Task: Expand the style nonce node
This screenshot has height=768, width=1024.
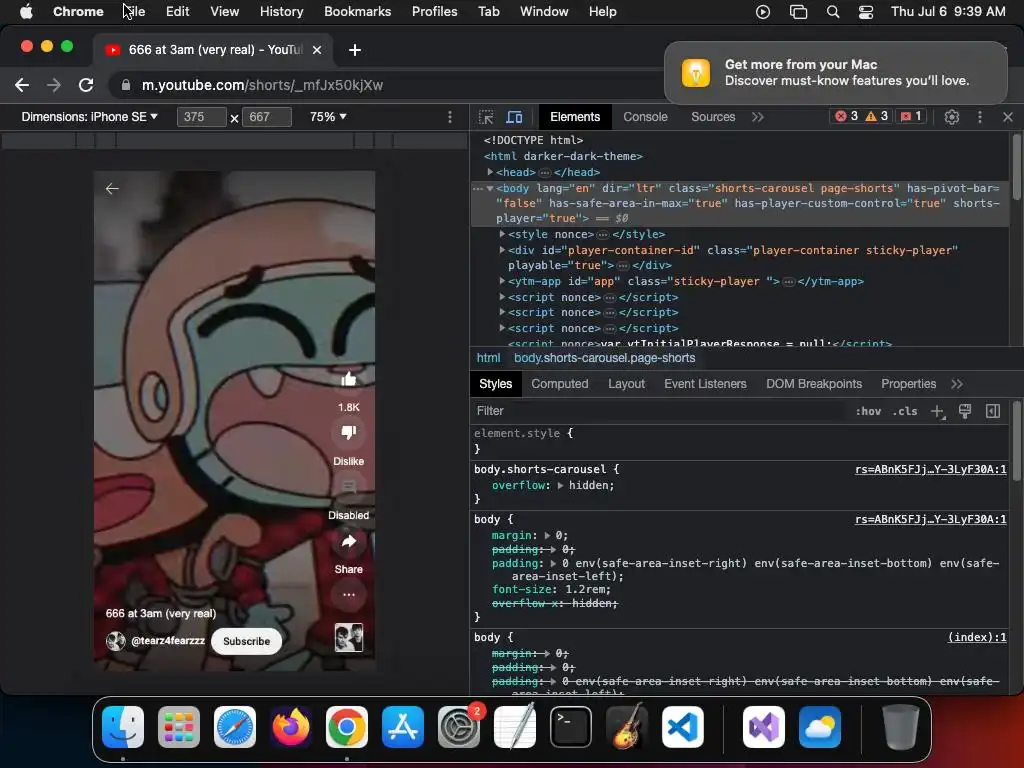Action: (x=502, y=234)
